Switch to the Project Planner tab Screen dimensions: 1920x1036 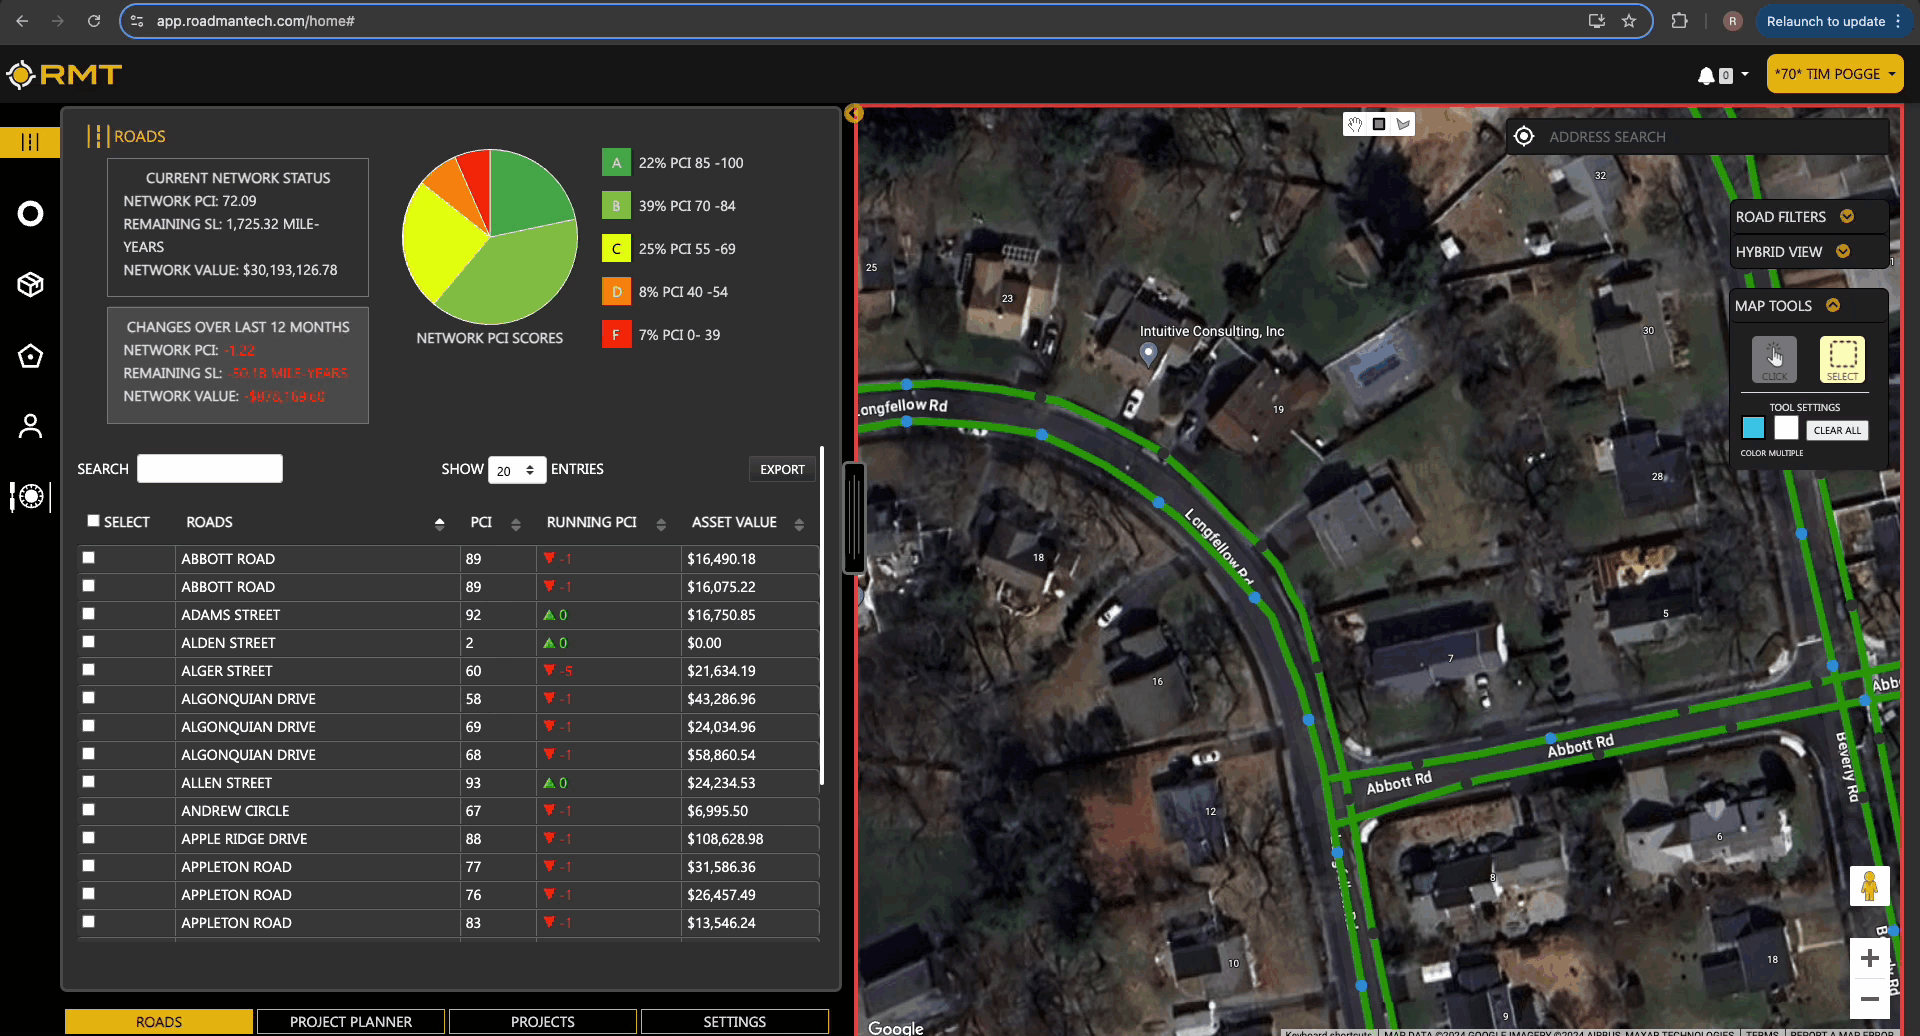pos(351,1021)
